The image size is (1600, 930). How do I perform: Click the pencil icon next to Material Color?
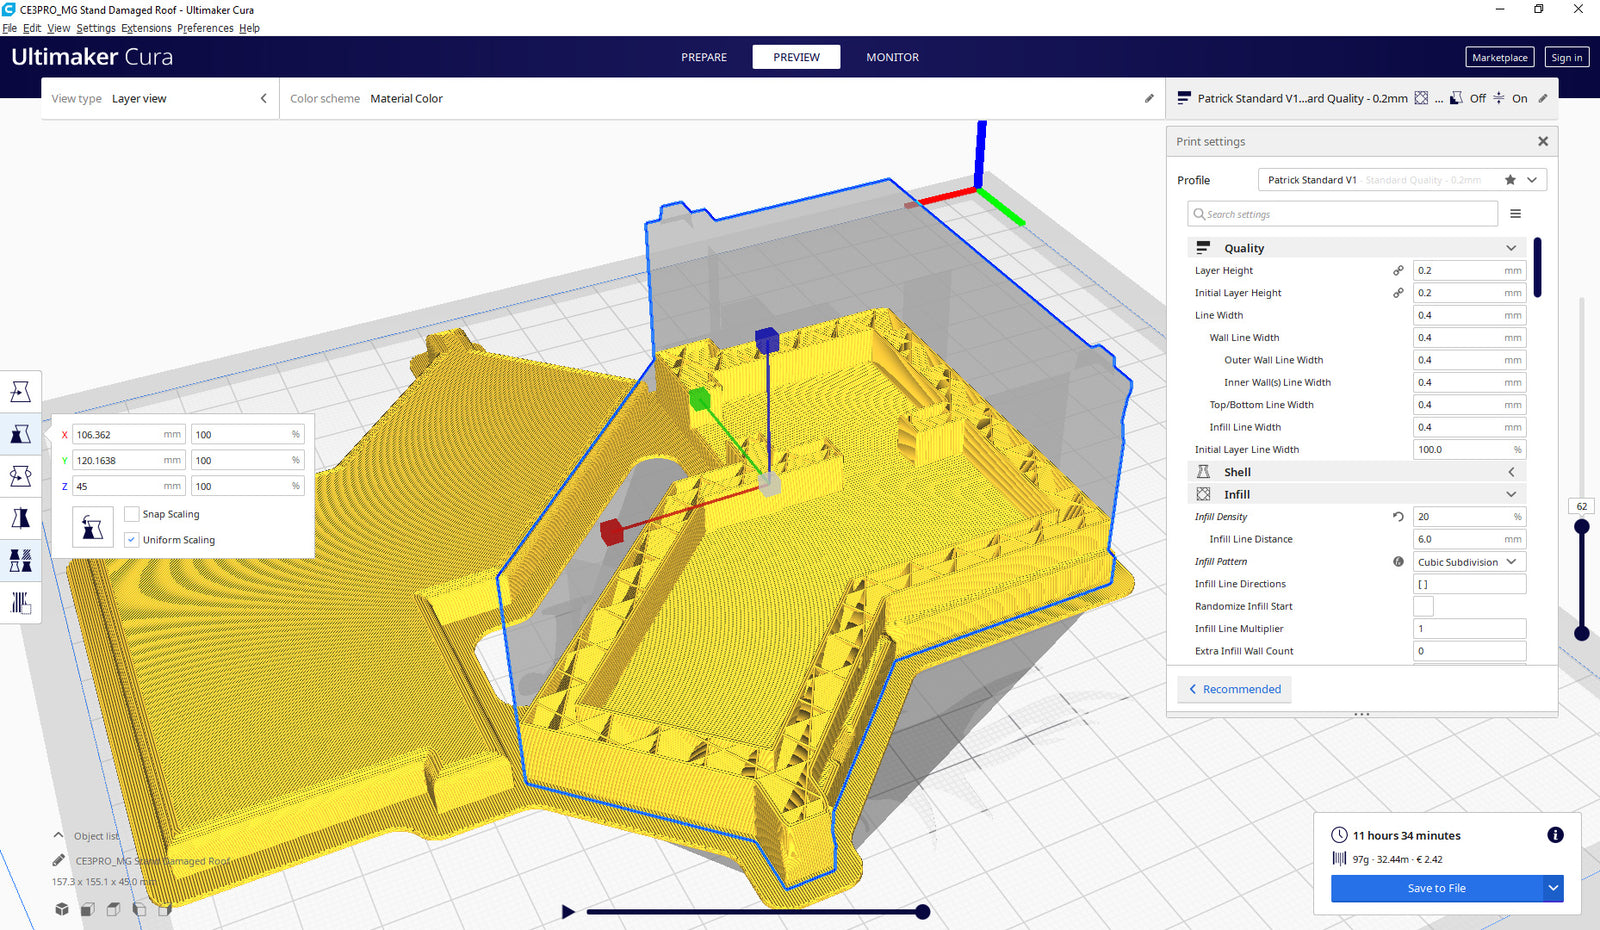(1147, 98)
